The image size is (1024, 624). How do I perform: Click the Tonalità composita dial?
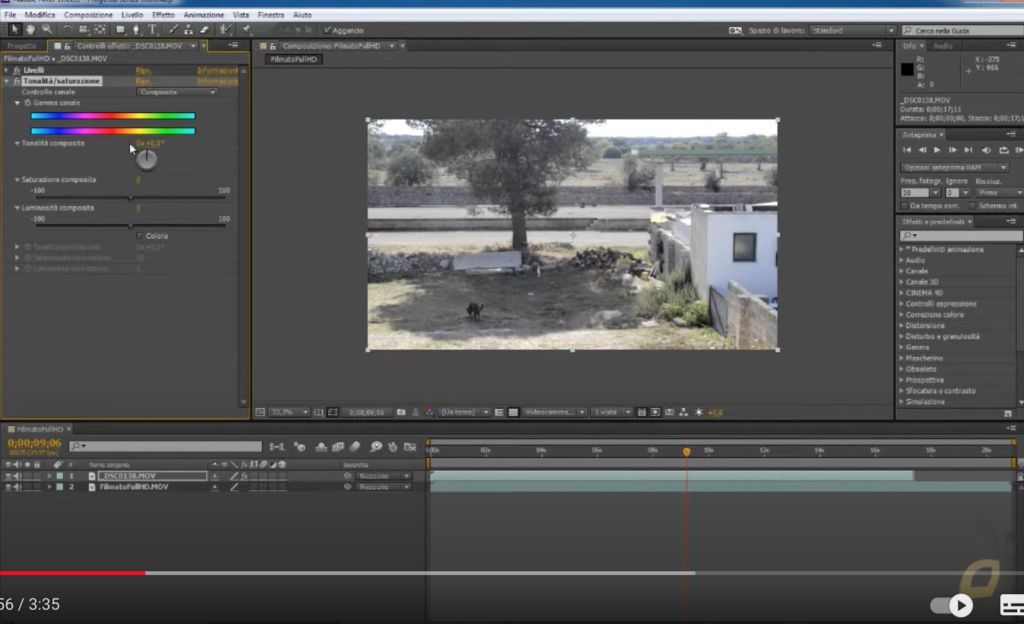[x=147, y=160]
